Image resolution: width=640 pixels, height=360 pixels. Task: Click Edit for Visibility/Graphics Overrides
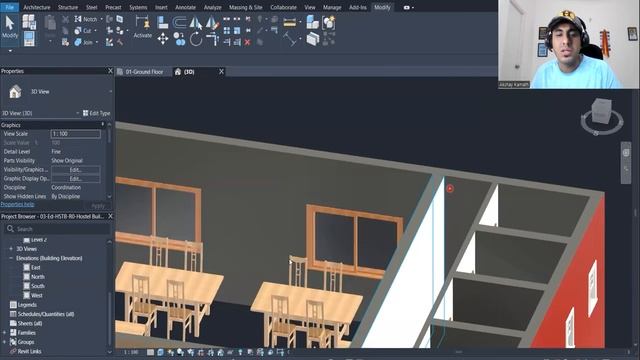(75, 170)
